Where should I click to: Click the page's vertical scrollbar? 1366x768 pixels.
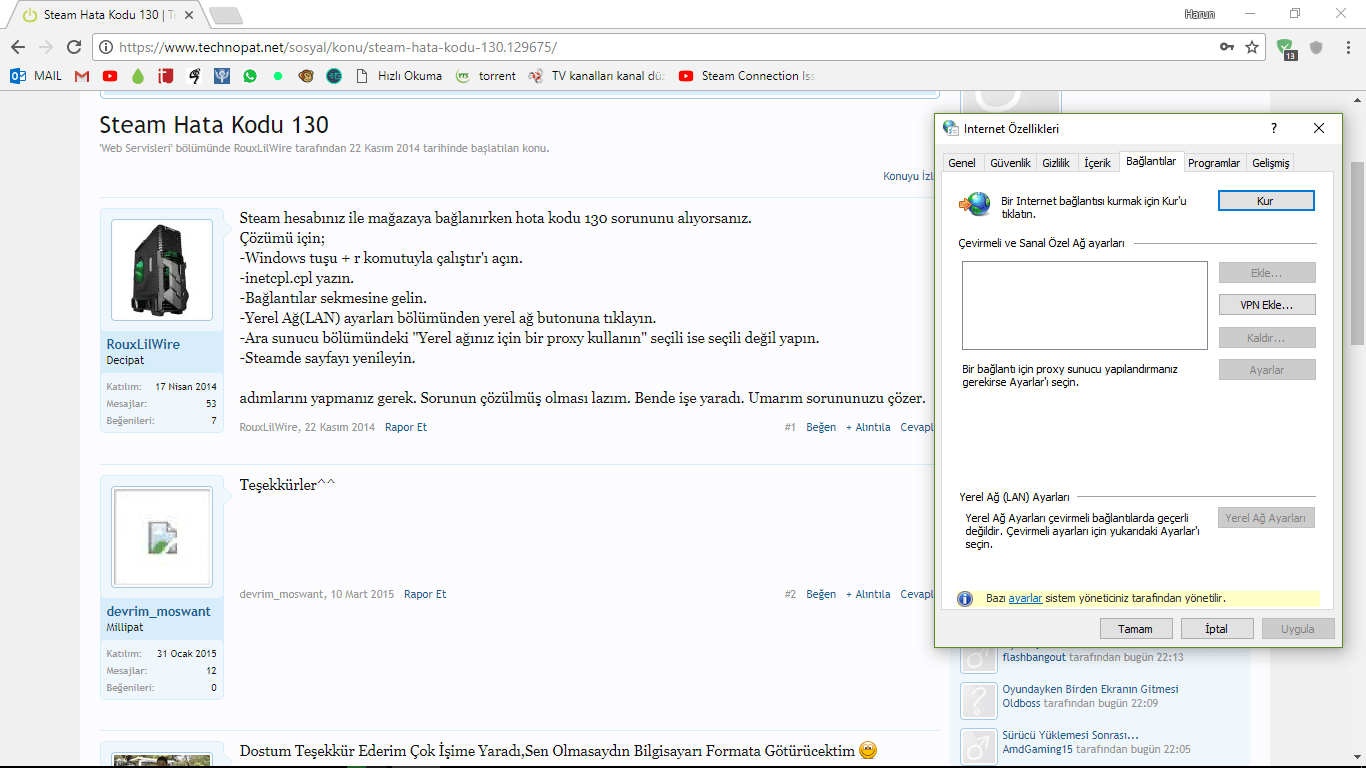click(x=1358, y=253)
